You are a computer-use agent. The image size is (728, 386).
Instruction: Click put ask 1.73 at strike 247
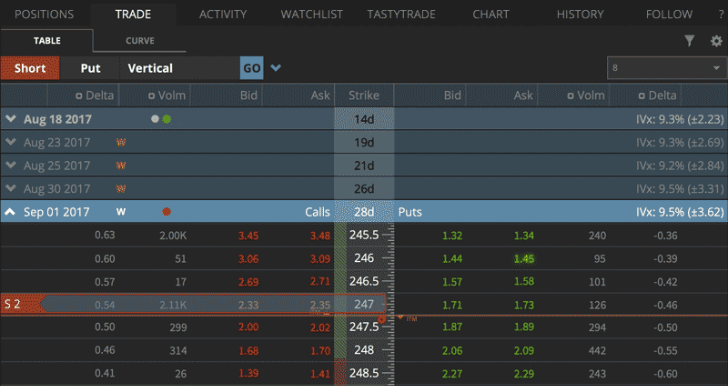tap(524, 305)
